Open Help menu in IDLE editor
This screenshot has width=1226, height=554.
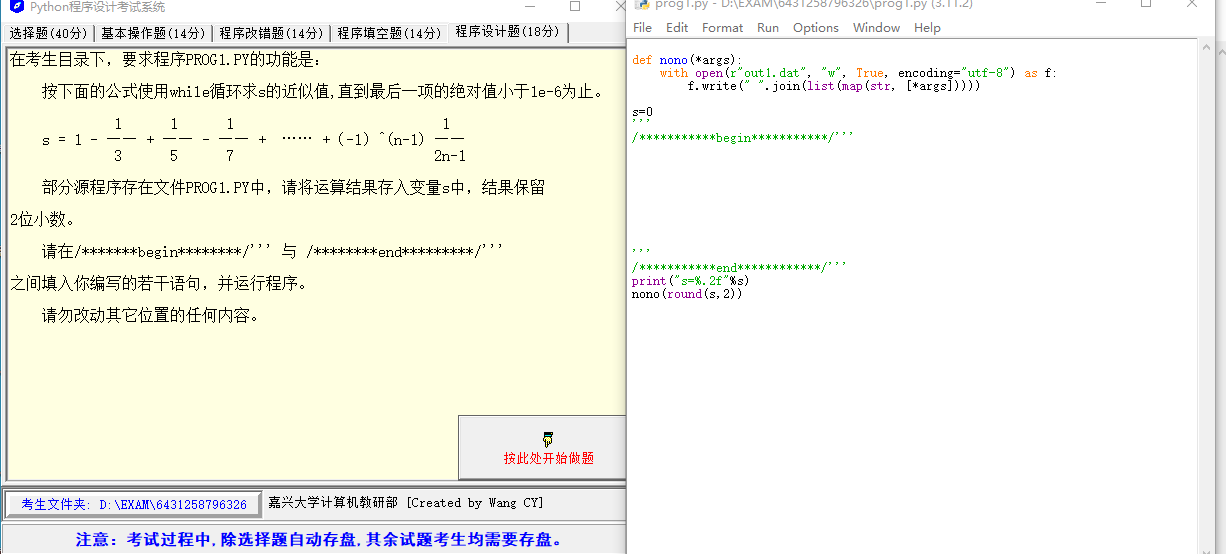tap(927, 27)
